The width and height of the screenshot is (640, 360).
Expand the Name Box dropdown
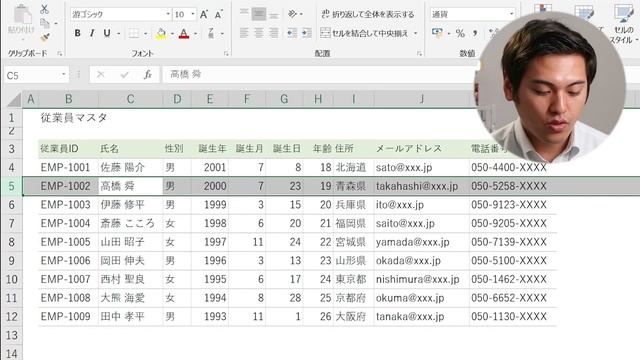64,75
